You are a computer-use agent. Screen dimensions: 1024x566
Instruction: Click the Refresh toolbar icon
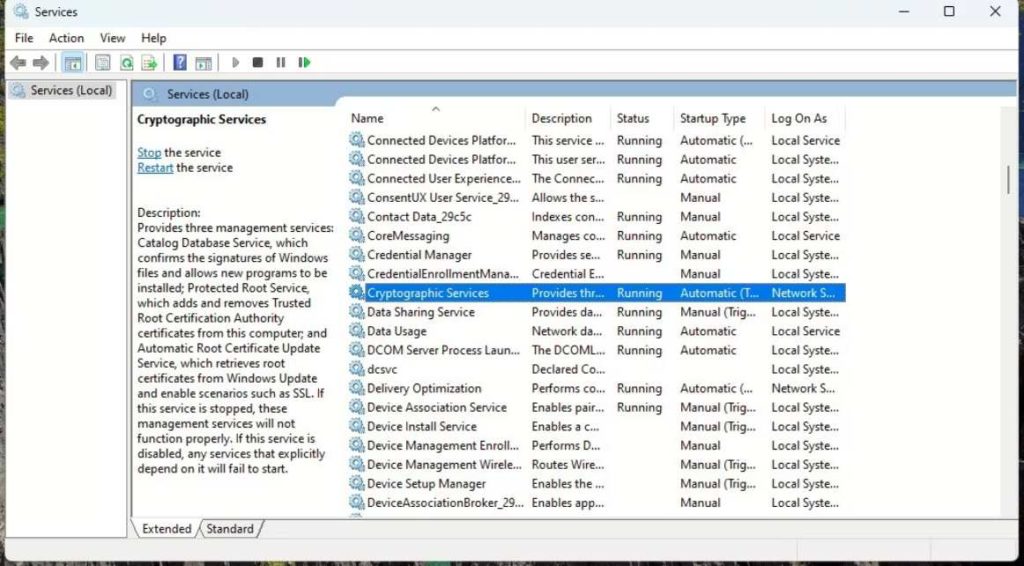tap(126, 63)
